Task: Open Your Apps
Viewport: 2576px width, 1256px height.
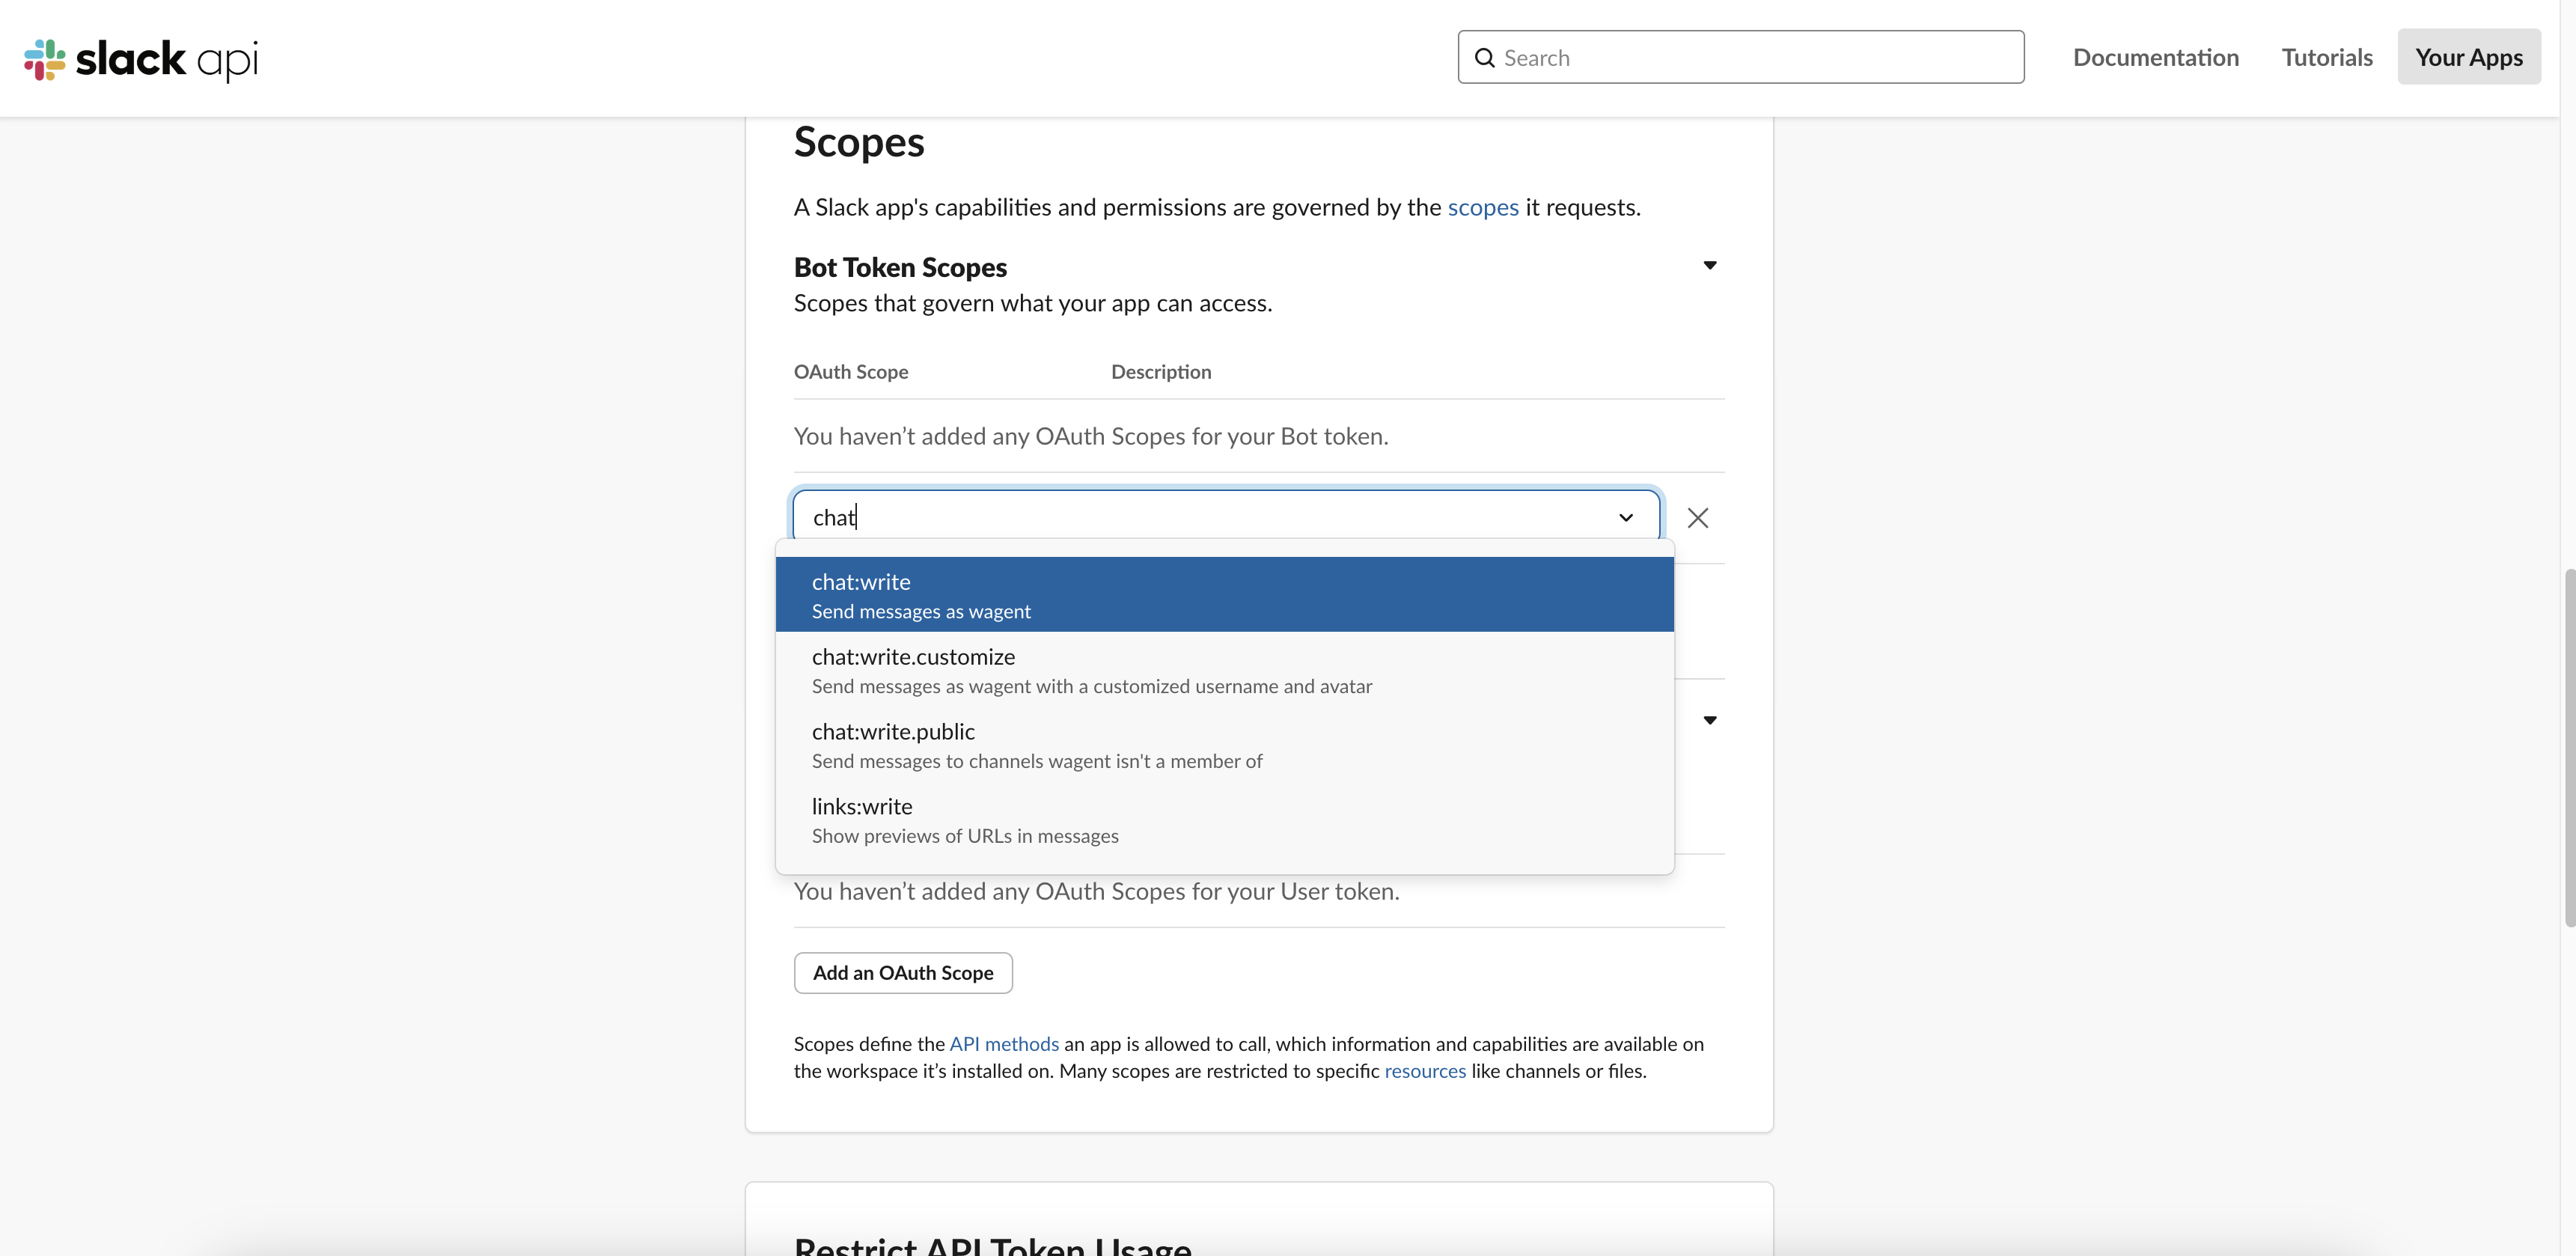Action: (2468, 57)
